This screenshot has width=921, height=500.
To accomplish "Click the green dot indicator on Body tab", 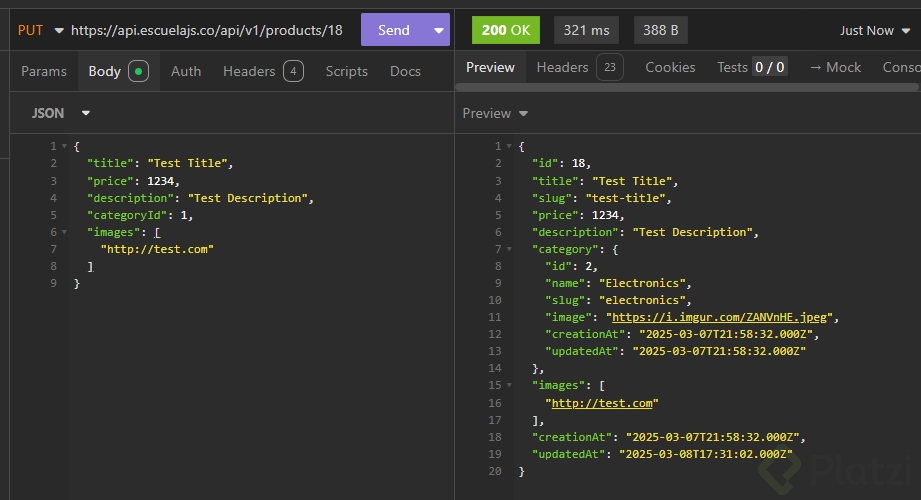I will [x=138, y=71].
